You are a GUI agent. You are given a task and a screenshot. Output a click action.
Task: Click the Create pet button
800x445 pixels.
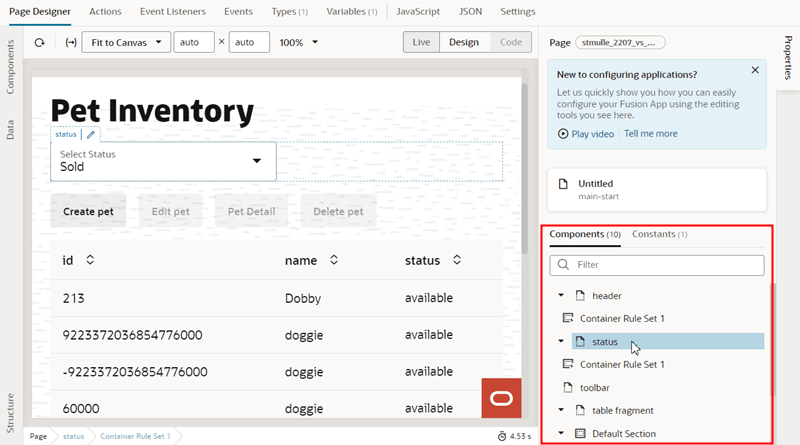click(88, 211)
